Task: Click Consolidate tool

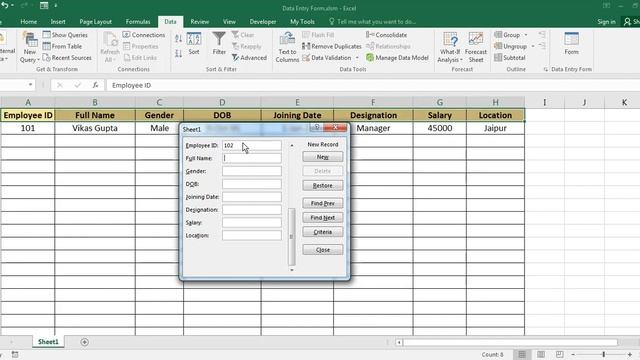Action: (387, 35)
